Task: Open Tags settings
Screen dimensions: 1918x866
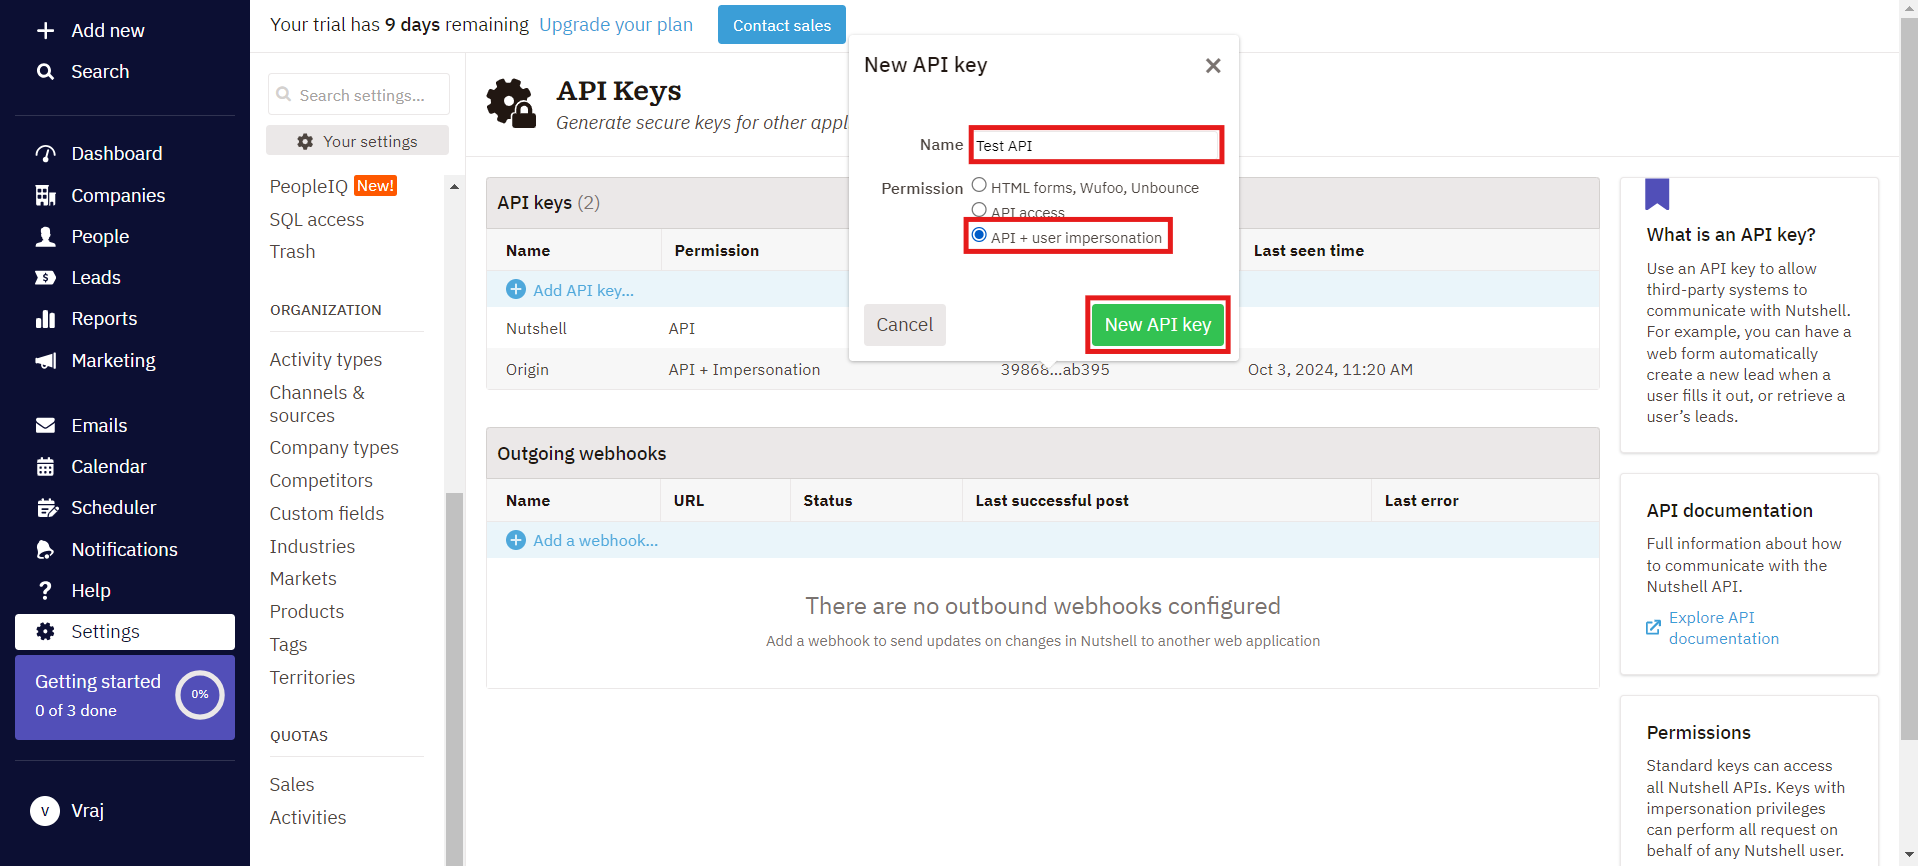Action: click(x=288, y=645)
